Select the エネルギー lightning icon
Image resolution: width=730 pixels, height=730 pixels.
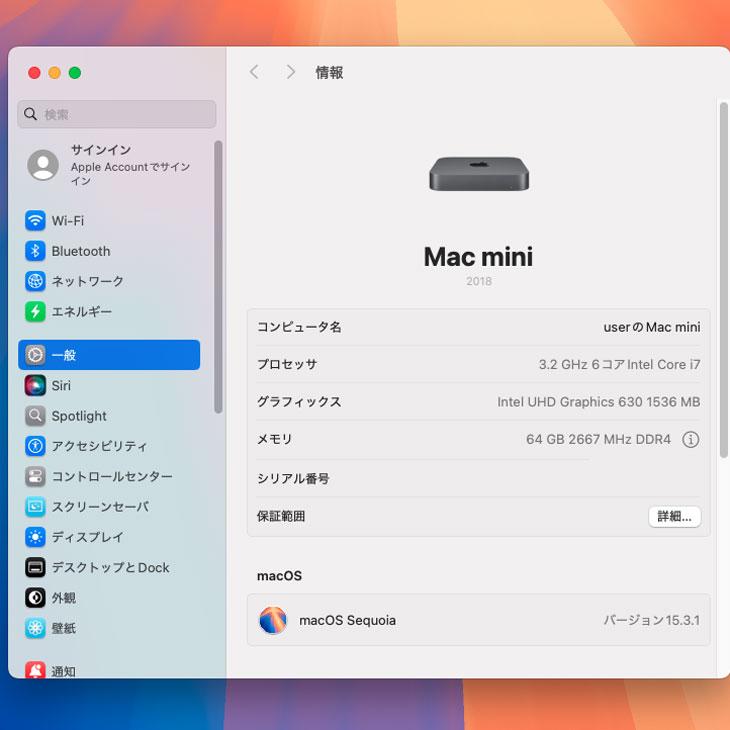35,311
